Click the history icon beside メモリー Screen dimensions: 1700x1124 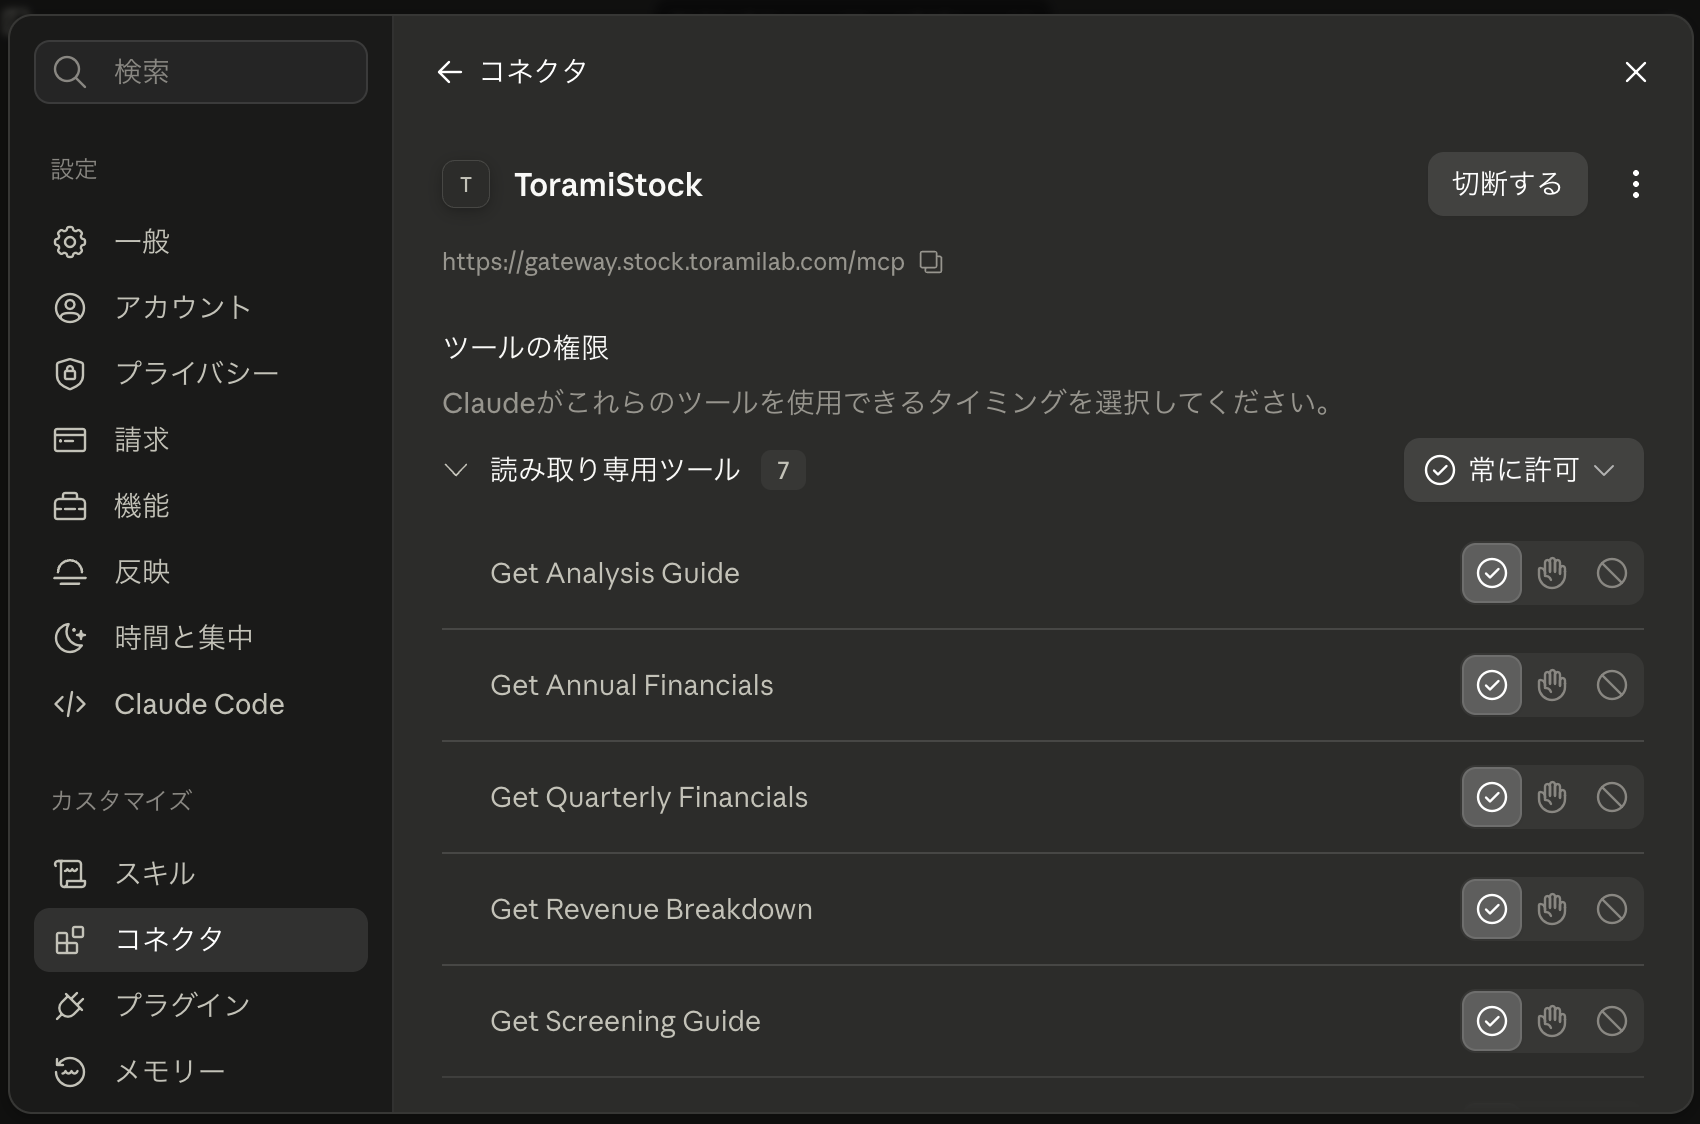pyautogui.click(x=70, y=1072)
